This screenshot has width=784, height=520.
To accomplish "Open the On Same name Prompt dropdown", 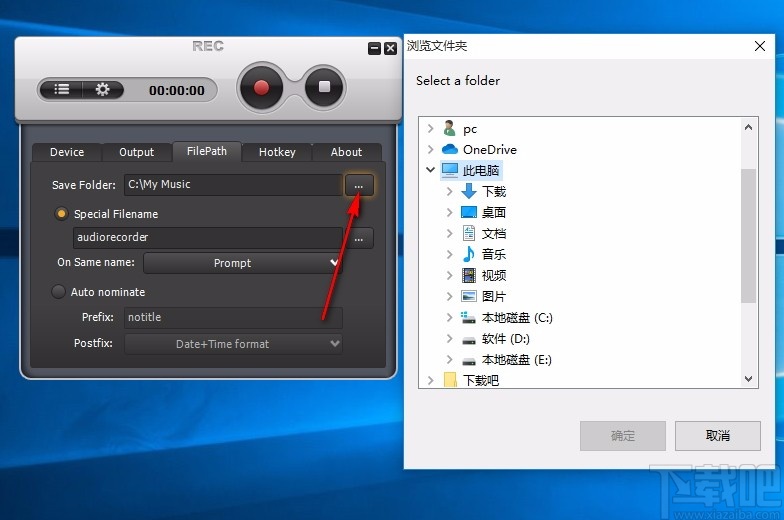I will click(x=242, y=263).
